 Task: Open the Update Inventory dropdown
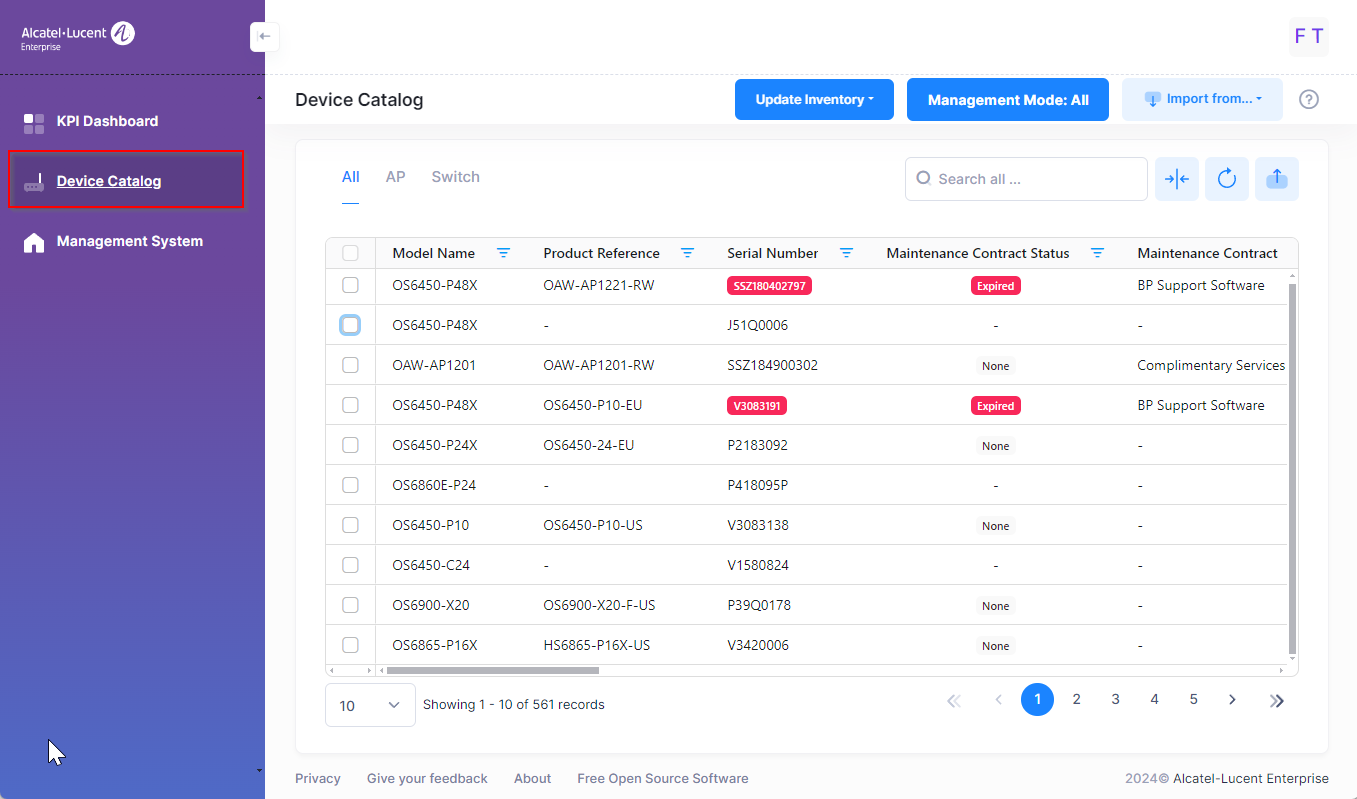[x=814, y=99]
